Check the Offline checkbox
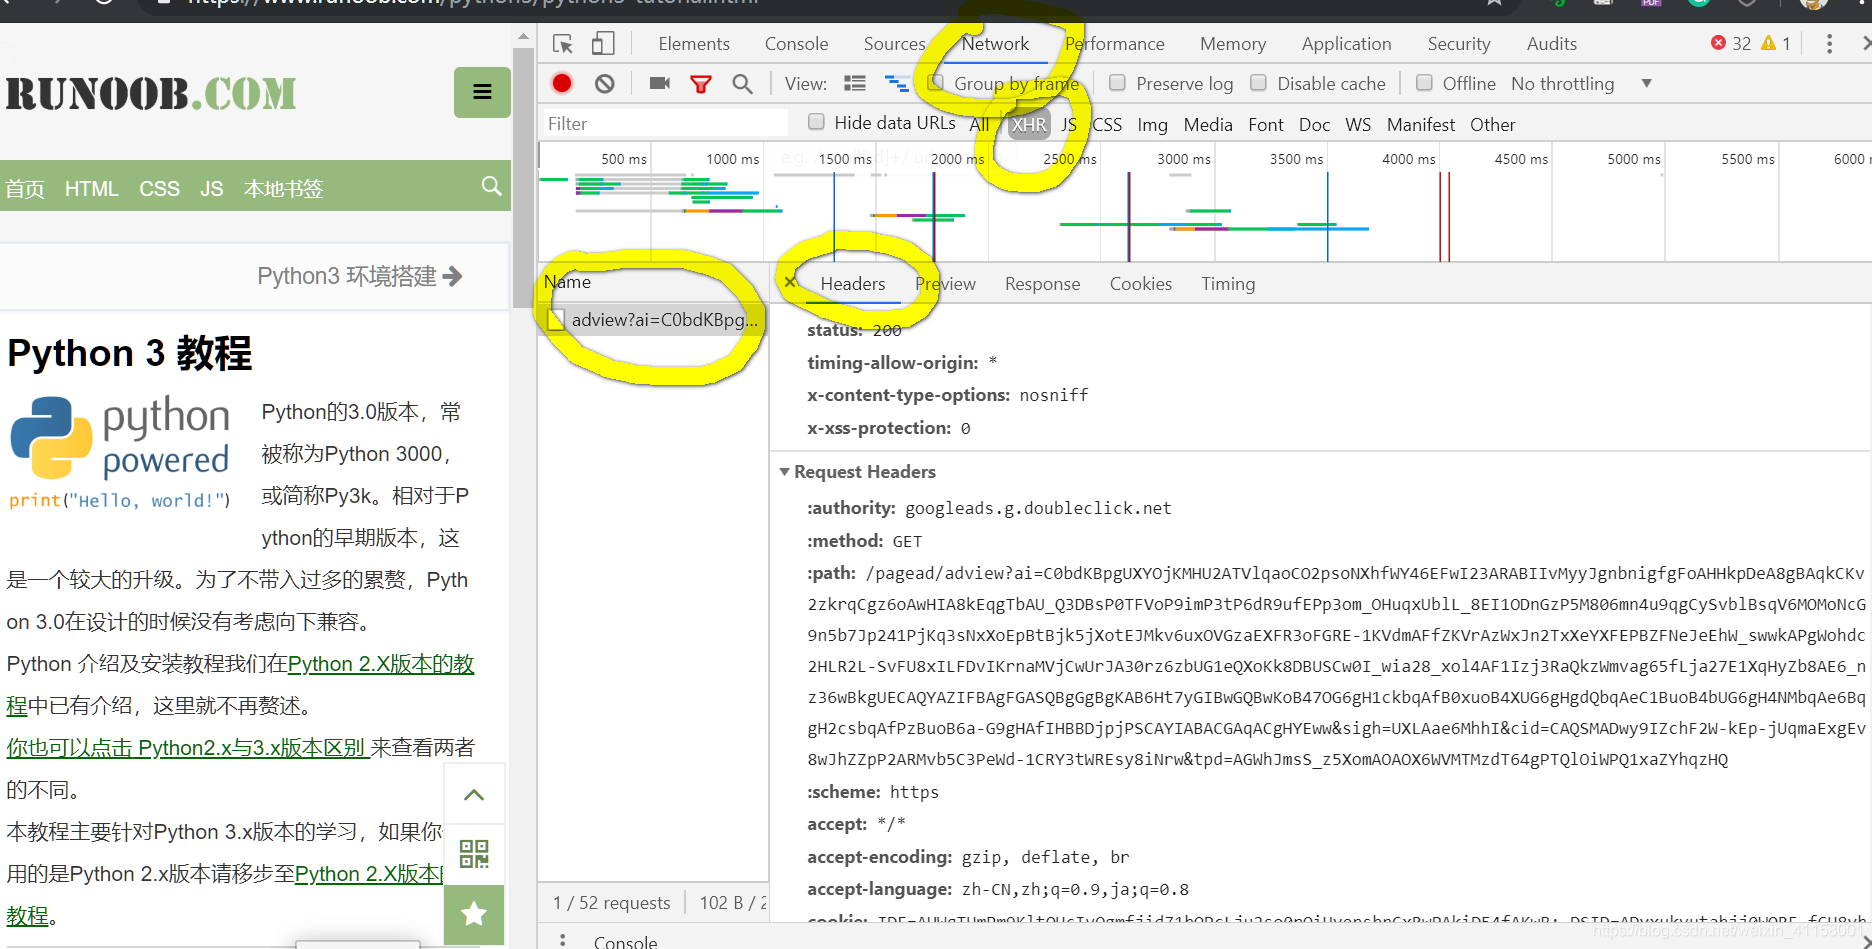1872x949 pixels. coord(1425,83)
